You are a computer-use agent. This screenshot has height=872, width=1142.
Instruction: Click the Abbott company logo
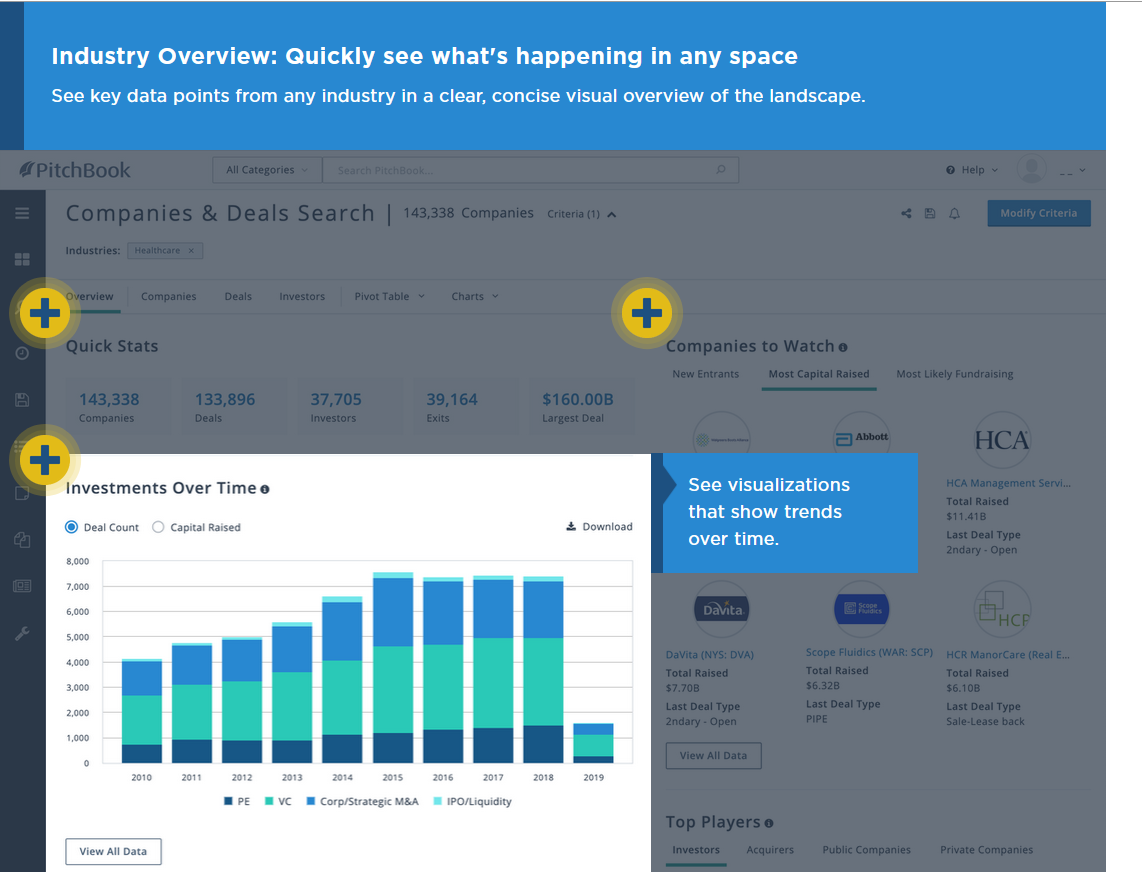pos(862,438)
